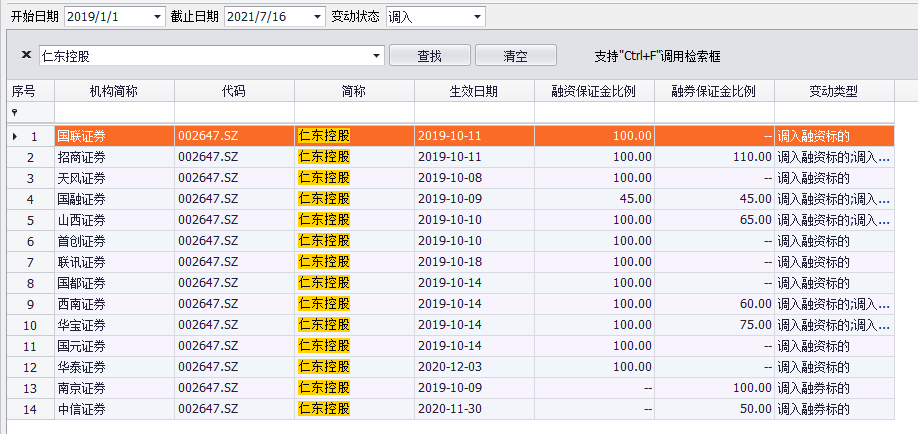Click the 60.00 value in 西南证券 row
Image resolution: width=918 pixels, height=434 pixels.
tap(755, 305)
